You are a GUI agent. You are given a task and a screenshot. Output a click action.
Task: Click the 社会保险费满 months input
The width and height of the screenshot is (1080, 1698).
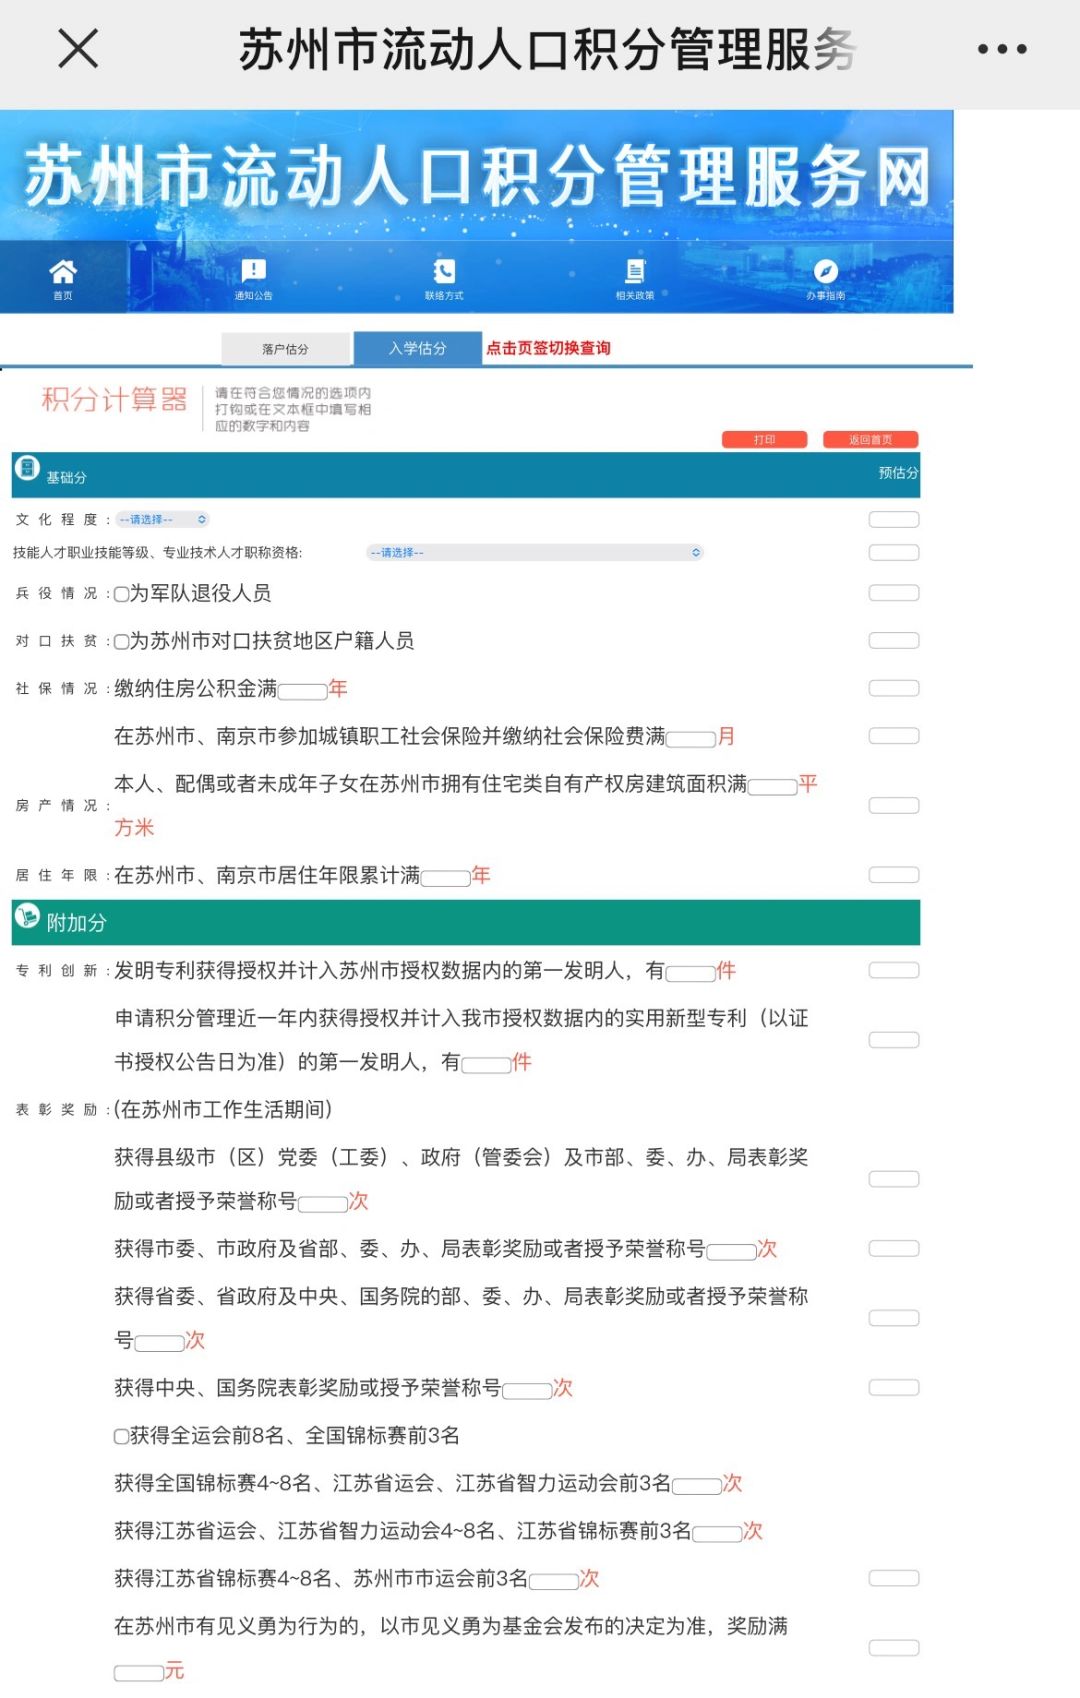click(692, 739)
